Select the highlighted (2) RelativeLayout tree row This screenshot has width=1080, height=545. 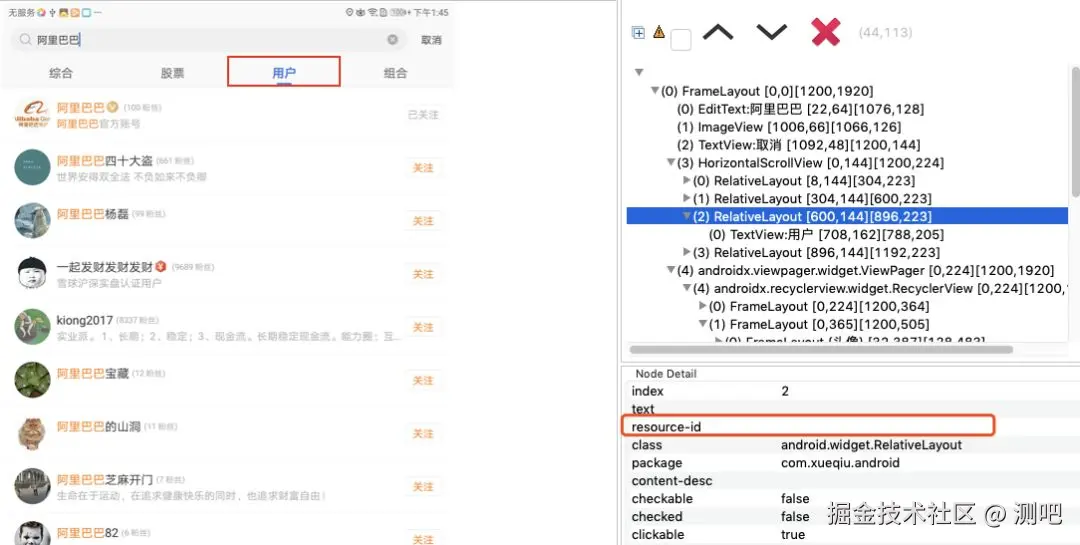pyautogui.click(x=847, y=216)
